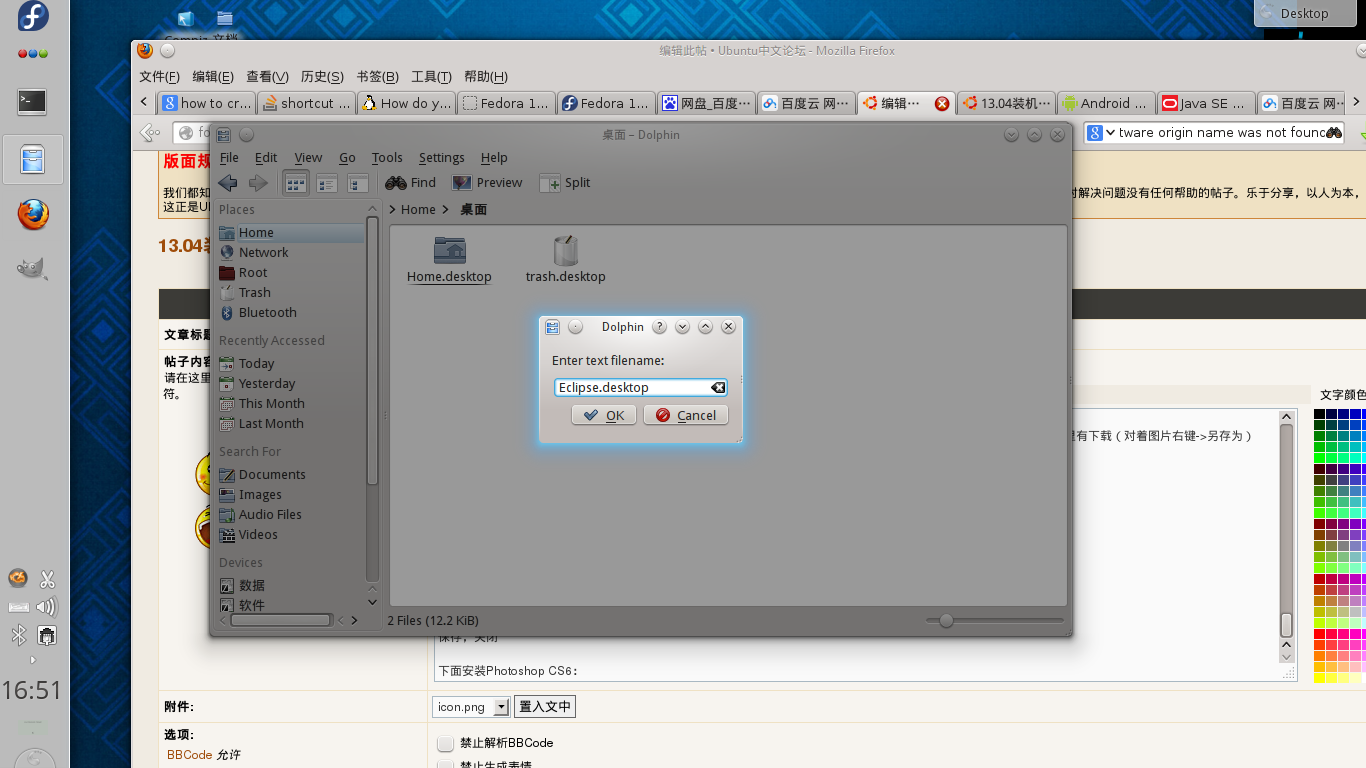Close the active 编辑 Firefox tab
The height and width of the screenshot is (768, 1366).
pos(941,103)
